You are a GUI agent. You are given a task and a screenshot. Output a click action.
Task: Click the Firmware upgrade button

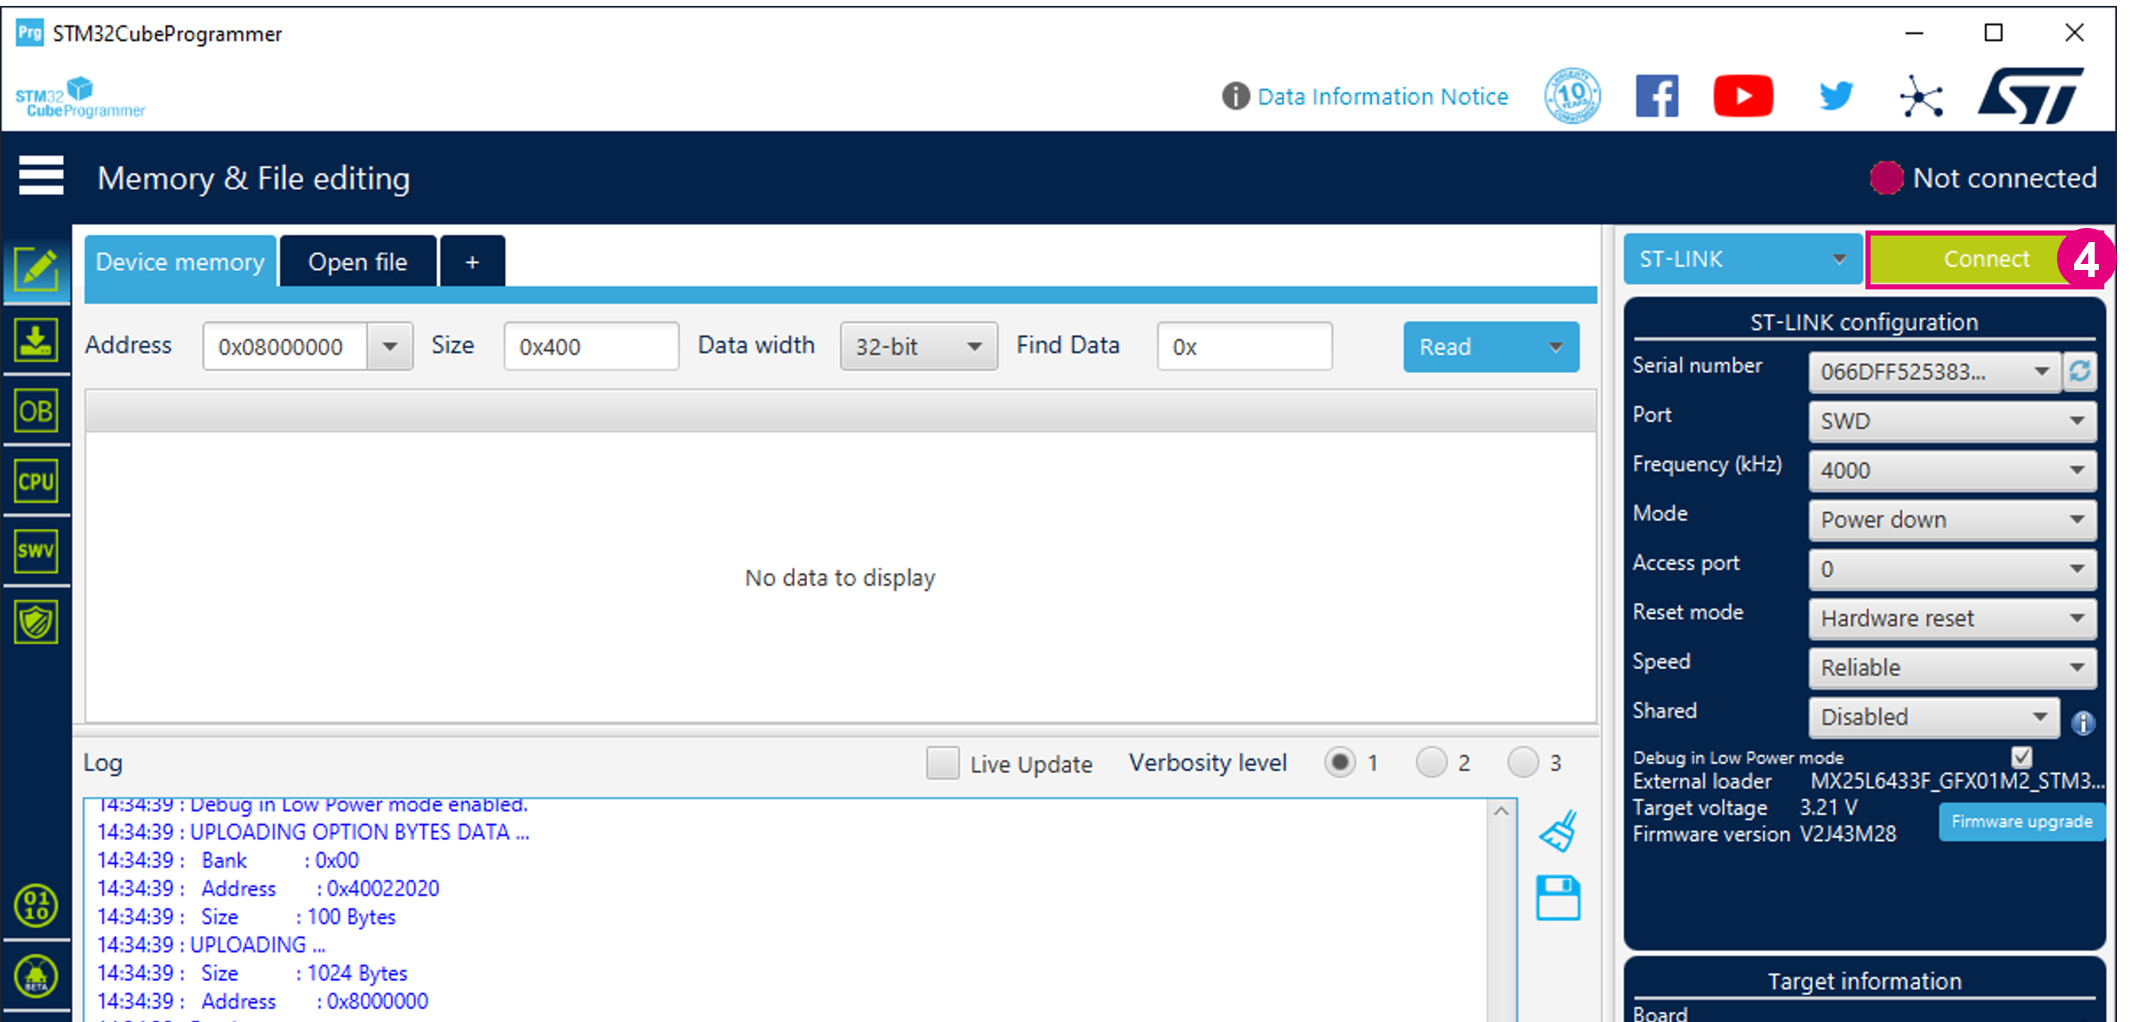(x=2021, y=822)
